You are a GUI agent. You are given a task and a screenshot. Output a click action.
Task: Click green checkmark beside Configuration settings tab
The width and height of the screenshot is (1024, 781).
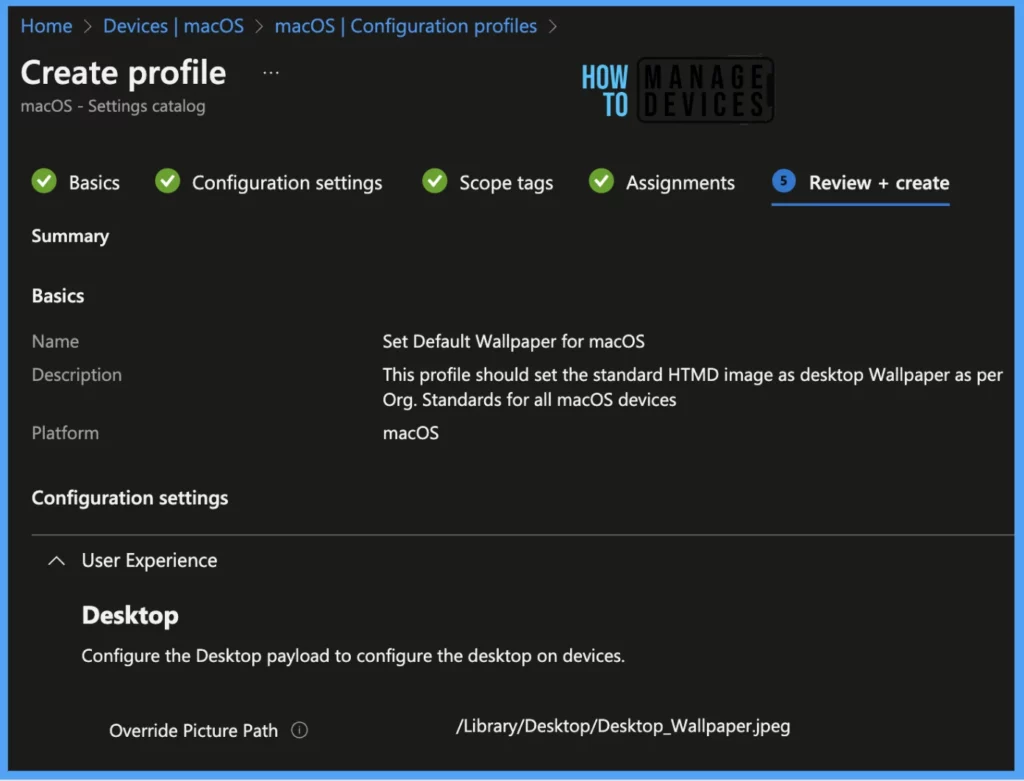pyautogui.click(x=167, y=181)
